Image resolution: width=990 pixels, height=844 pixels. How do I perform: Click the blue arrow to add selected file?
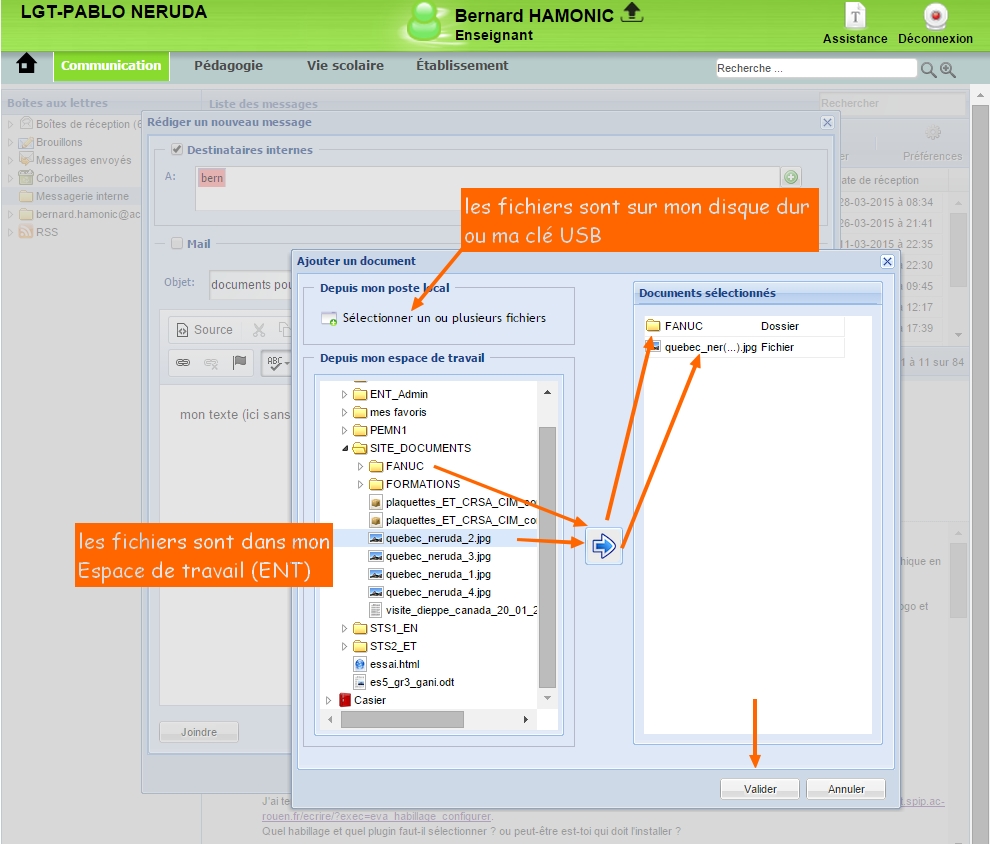click(x=603, y=546)
